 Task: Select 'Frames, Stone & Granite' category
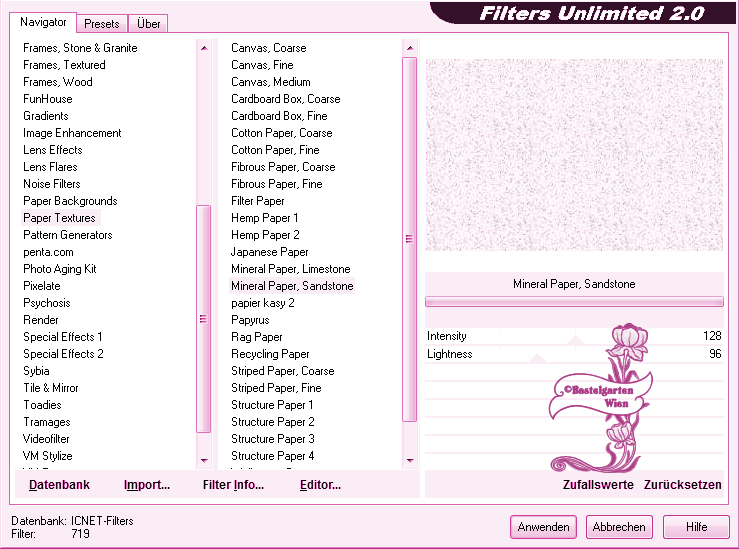click(80, 48)
